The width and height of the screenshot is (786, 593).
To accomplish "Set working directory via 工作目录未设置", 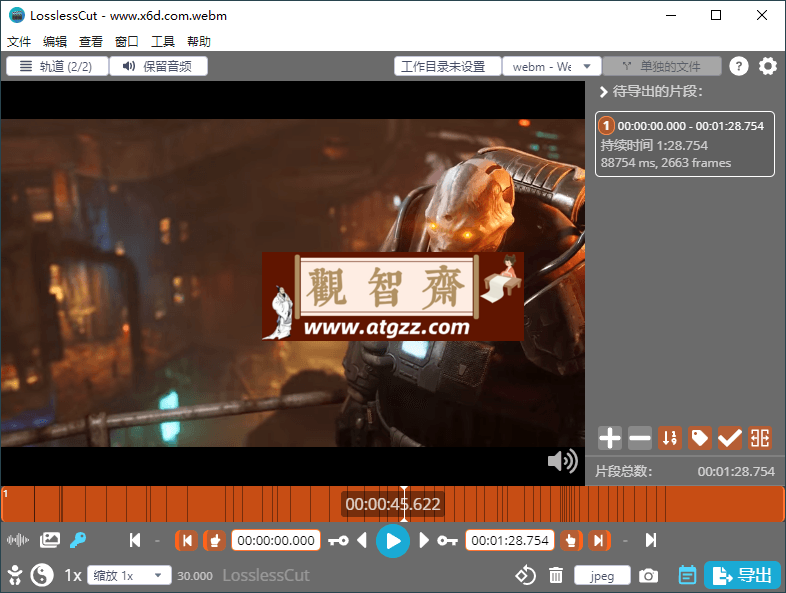I will tap(448, 66).
